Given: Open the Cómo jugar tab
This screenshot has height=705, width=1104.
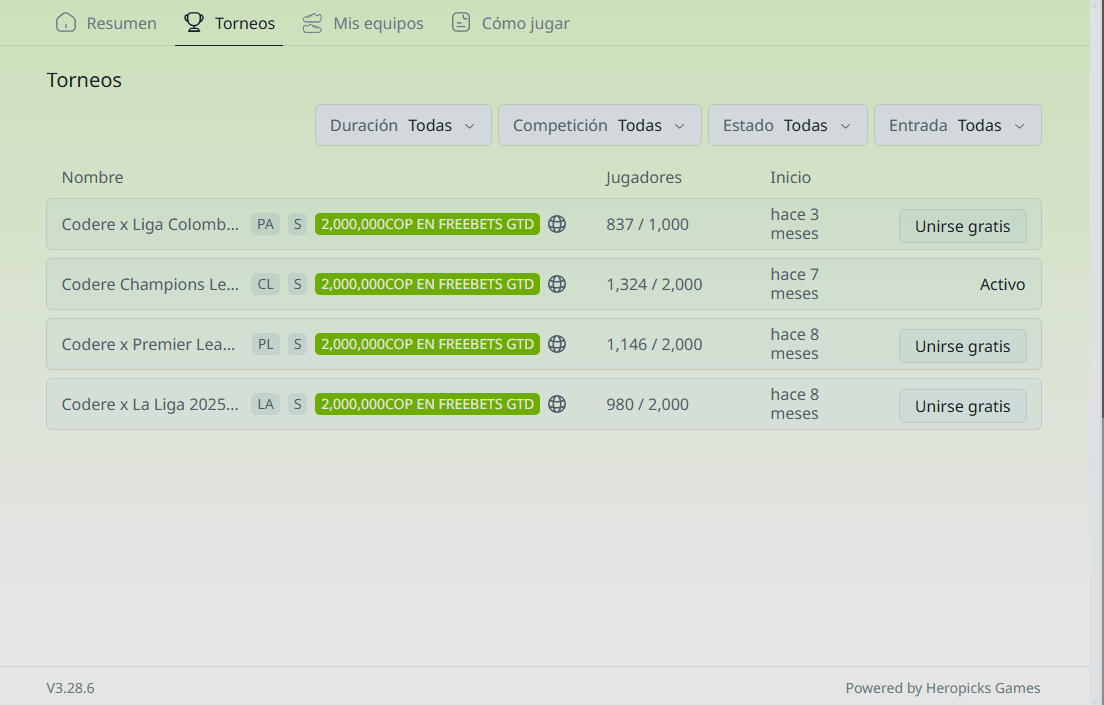Looking at the screenshot, I should [x=510, y=22].
